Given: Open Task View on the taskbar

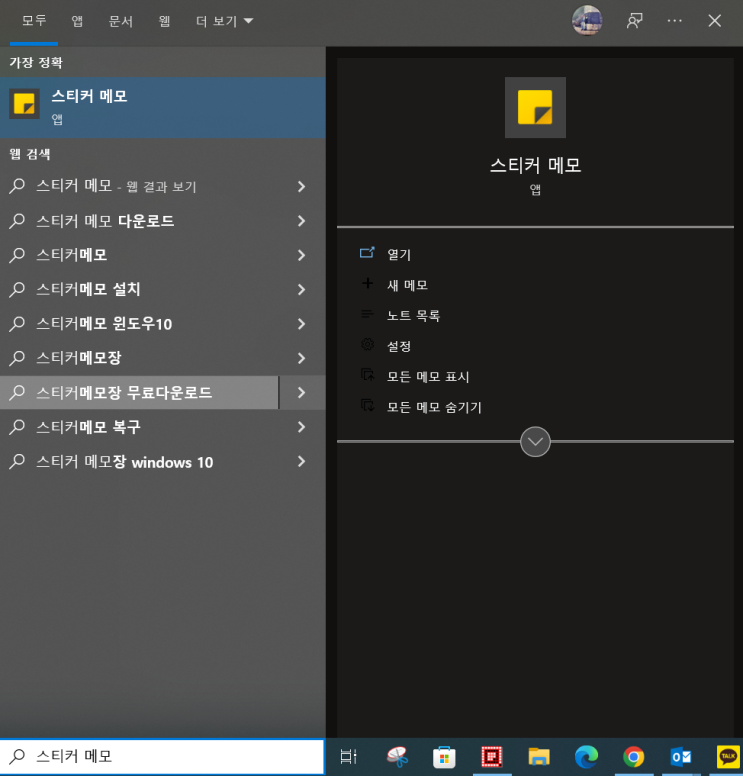Looking at the screenshot, I should pos(348,757).
